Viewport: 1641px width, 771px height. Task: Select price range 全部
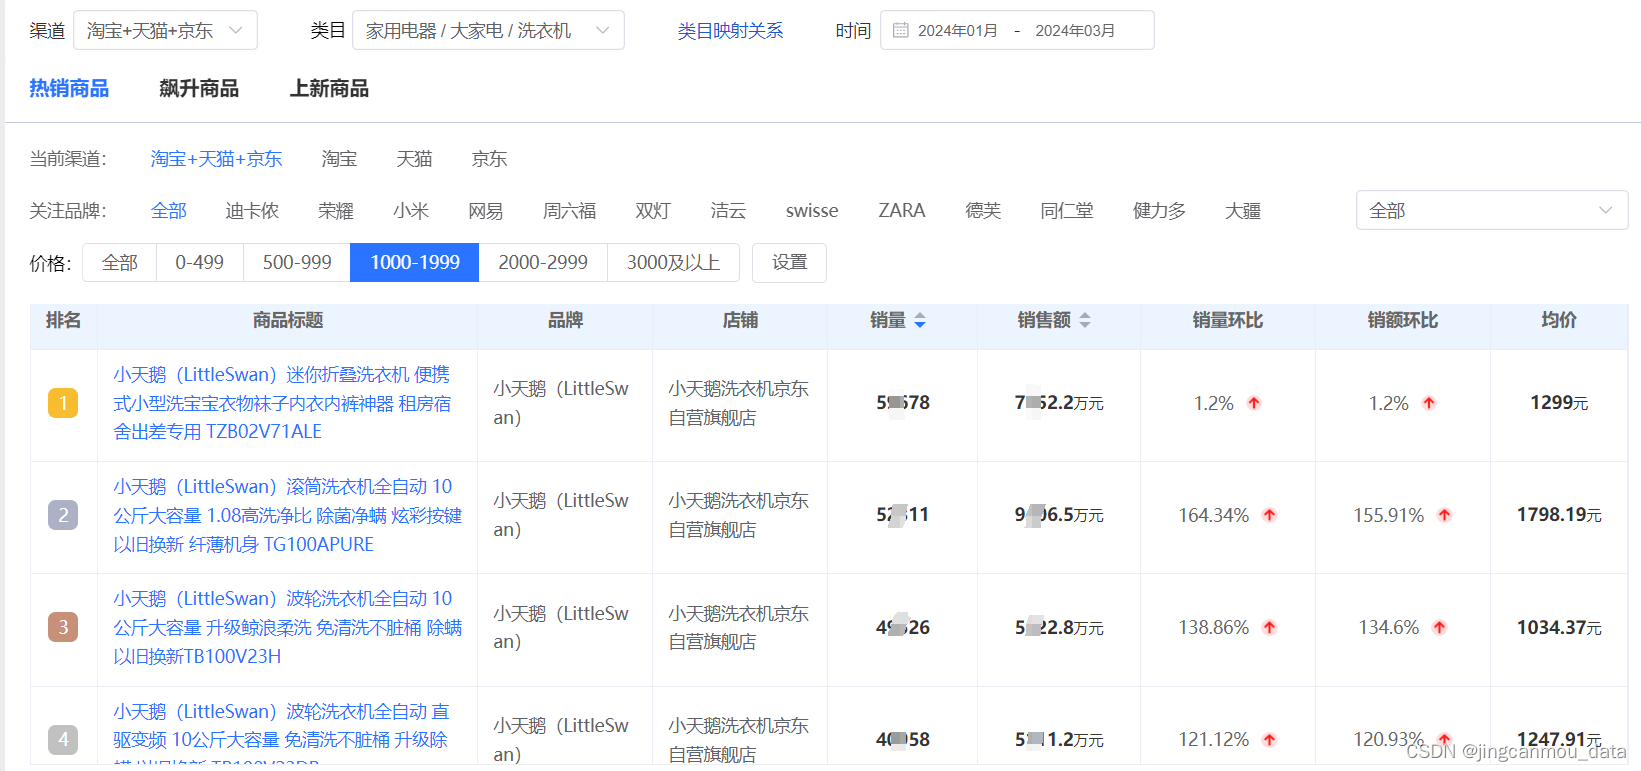(120, 263)
